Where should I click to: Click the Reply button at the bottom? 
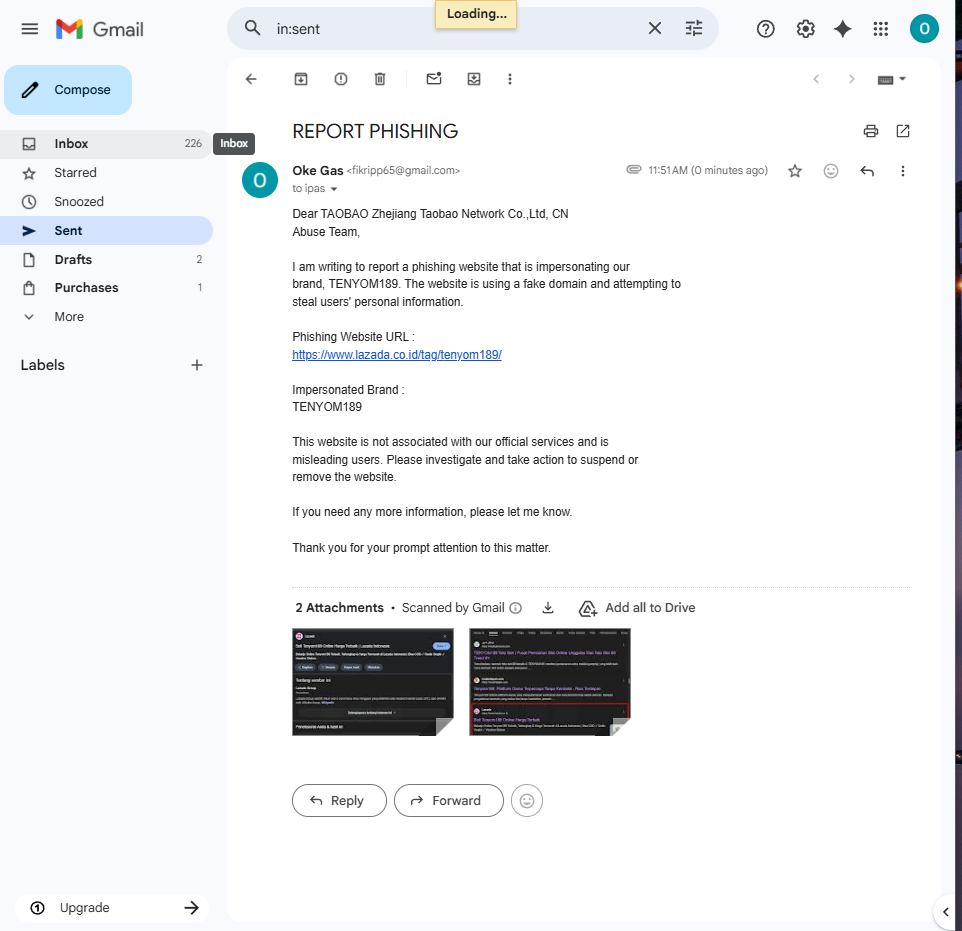pos(339,800)
